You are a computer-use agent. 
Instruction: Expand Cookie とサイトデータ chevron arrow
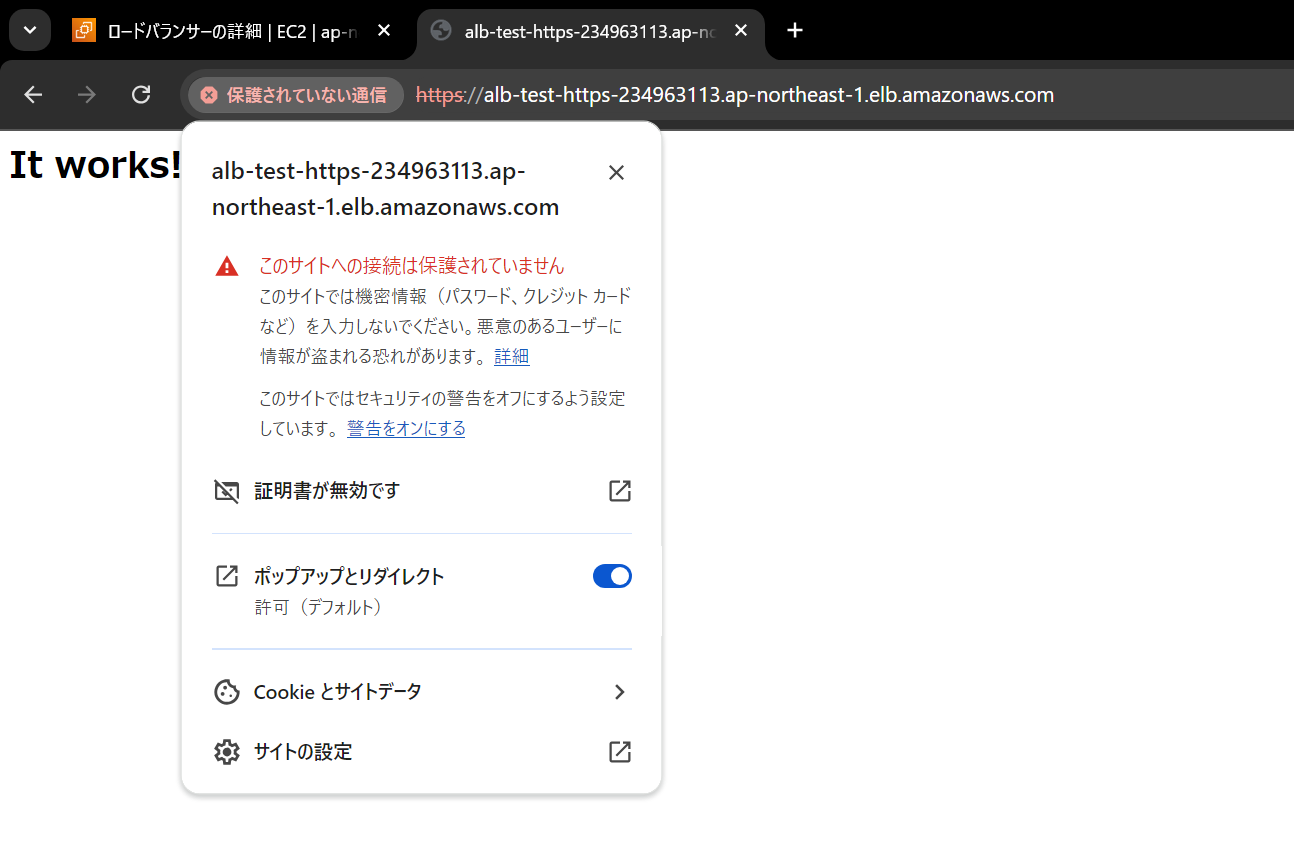[620, 692]
